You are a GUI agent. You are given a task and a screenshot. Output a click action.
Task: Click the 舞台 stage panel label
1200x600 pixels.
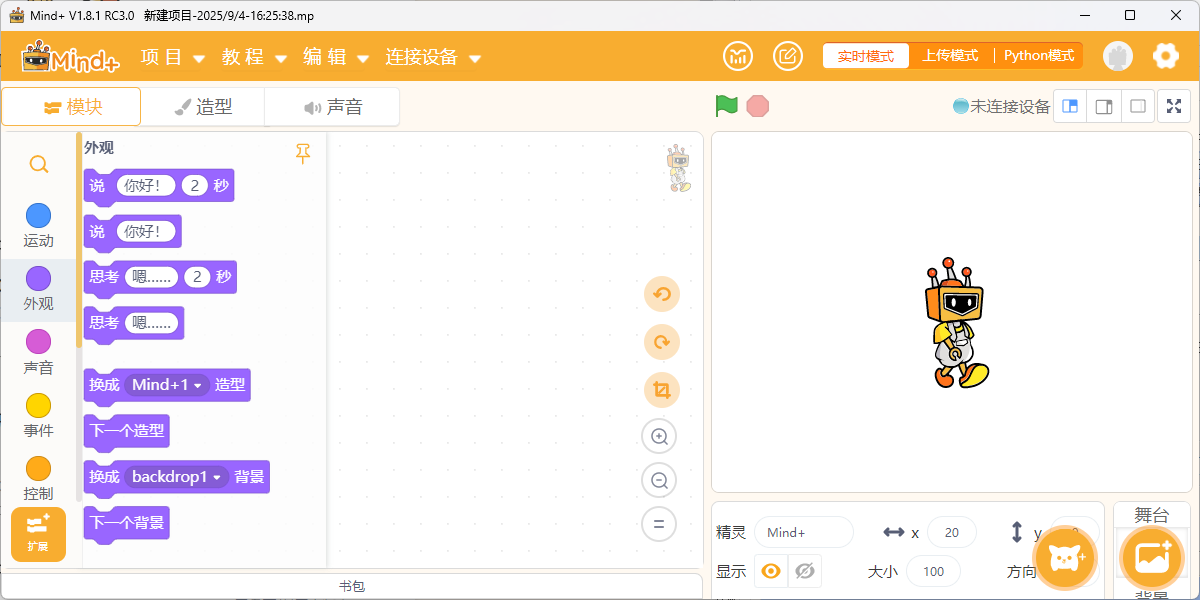[1151, 516]
